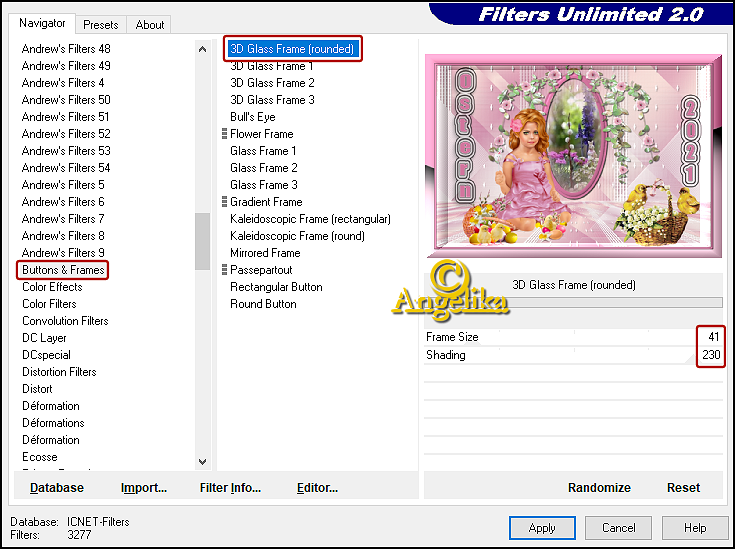Screen dimensions: 735x549
Task: Select the Convolution Filters category
Action: [x=65, y=321]
